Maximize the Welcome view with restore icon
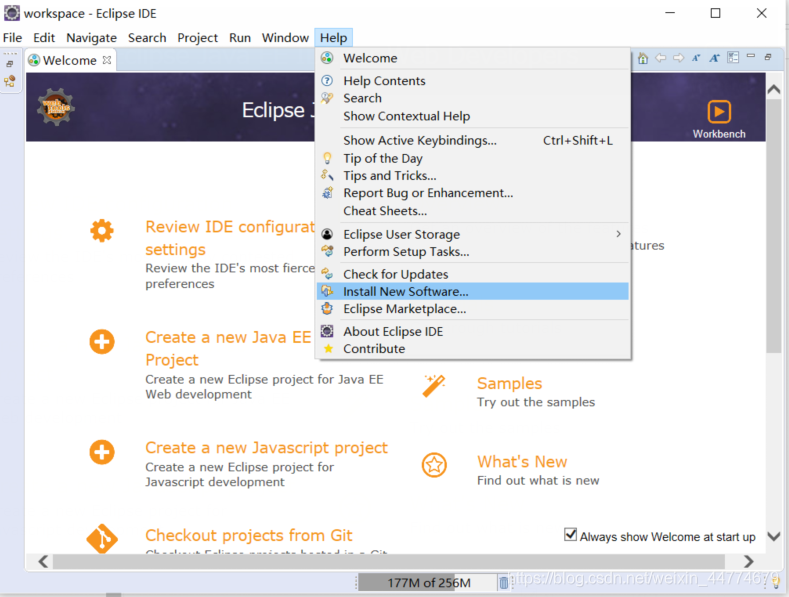 pyautogui.click(x=768, y=57)
